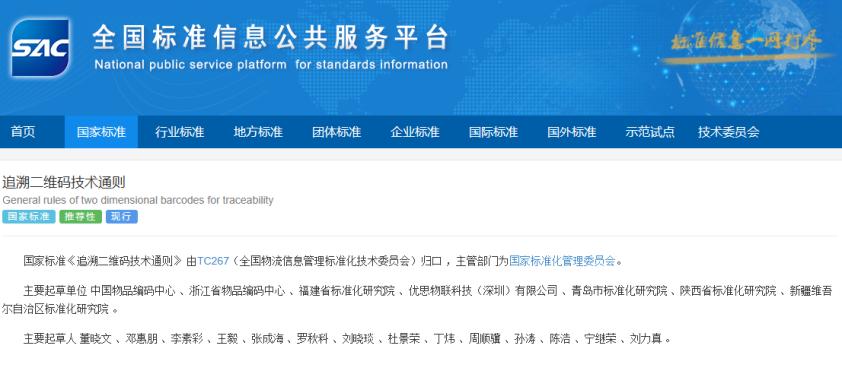This screenshot has height=371, width=842.
Task: Switch to 团体标准 menu item
Action: click(336, 132)
